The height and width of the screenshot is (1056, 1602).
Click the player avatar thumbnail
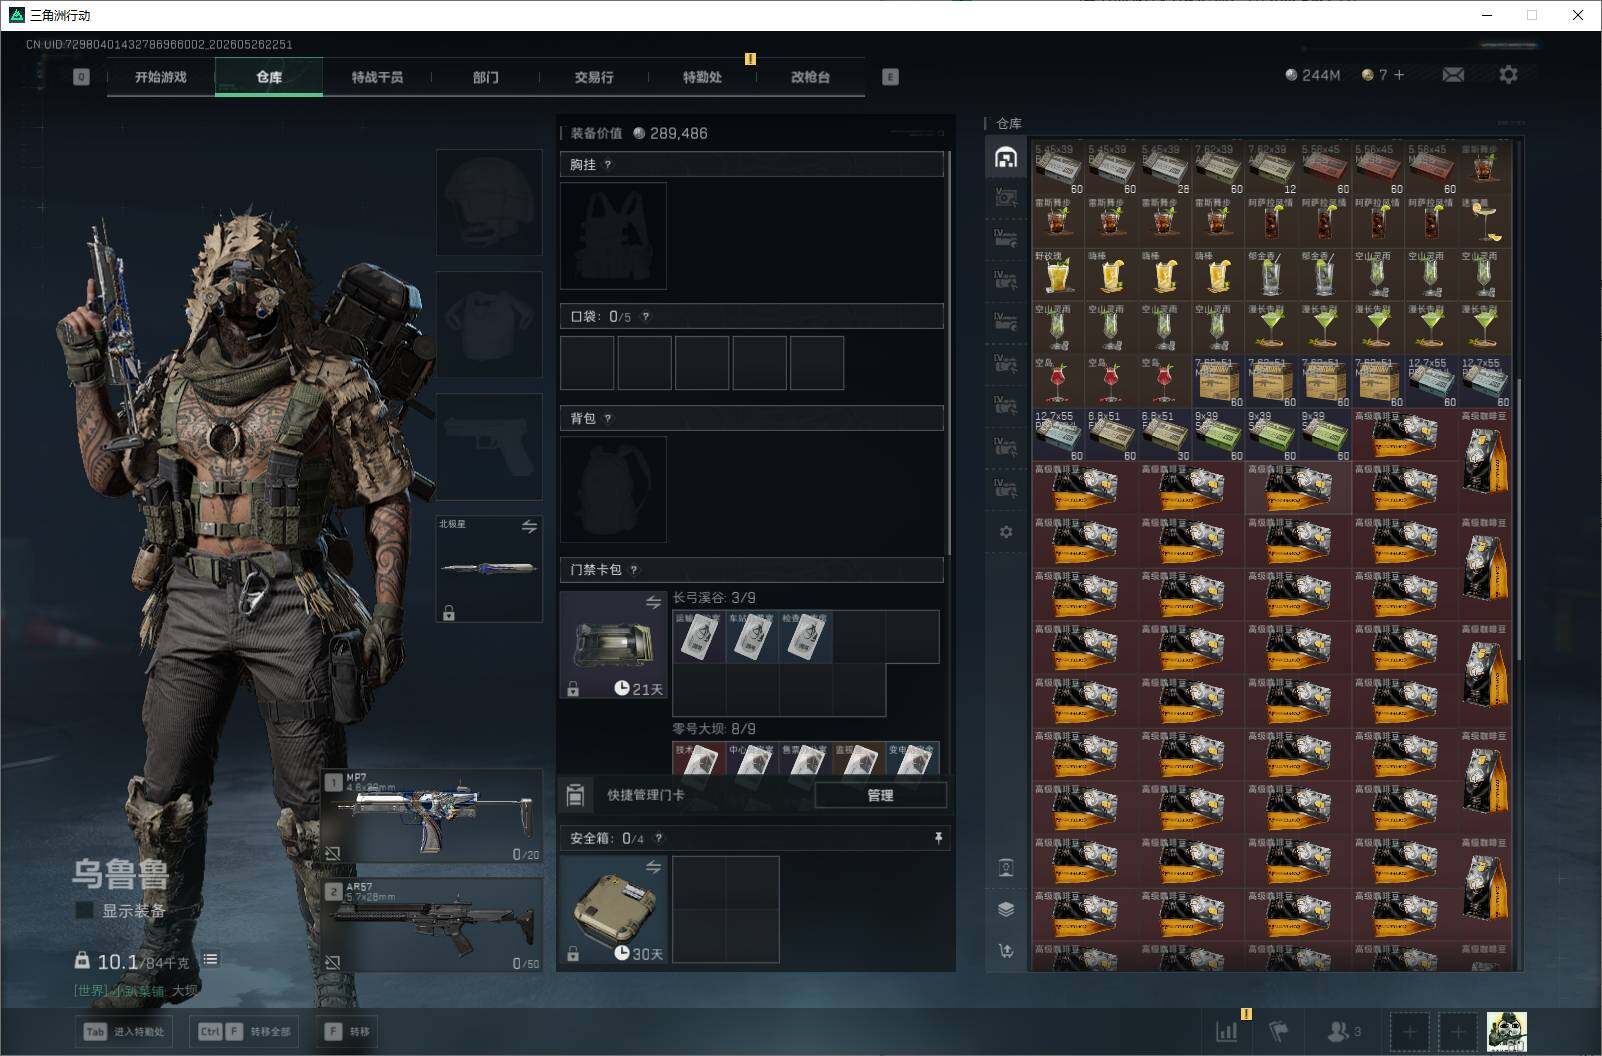[1506, 1031]
